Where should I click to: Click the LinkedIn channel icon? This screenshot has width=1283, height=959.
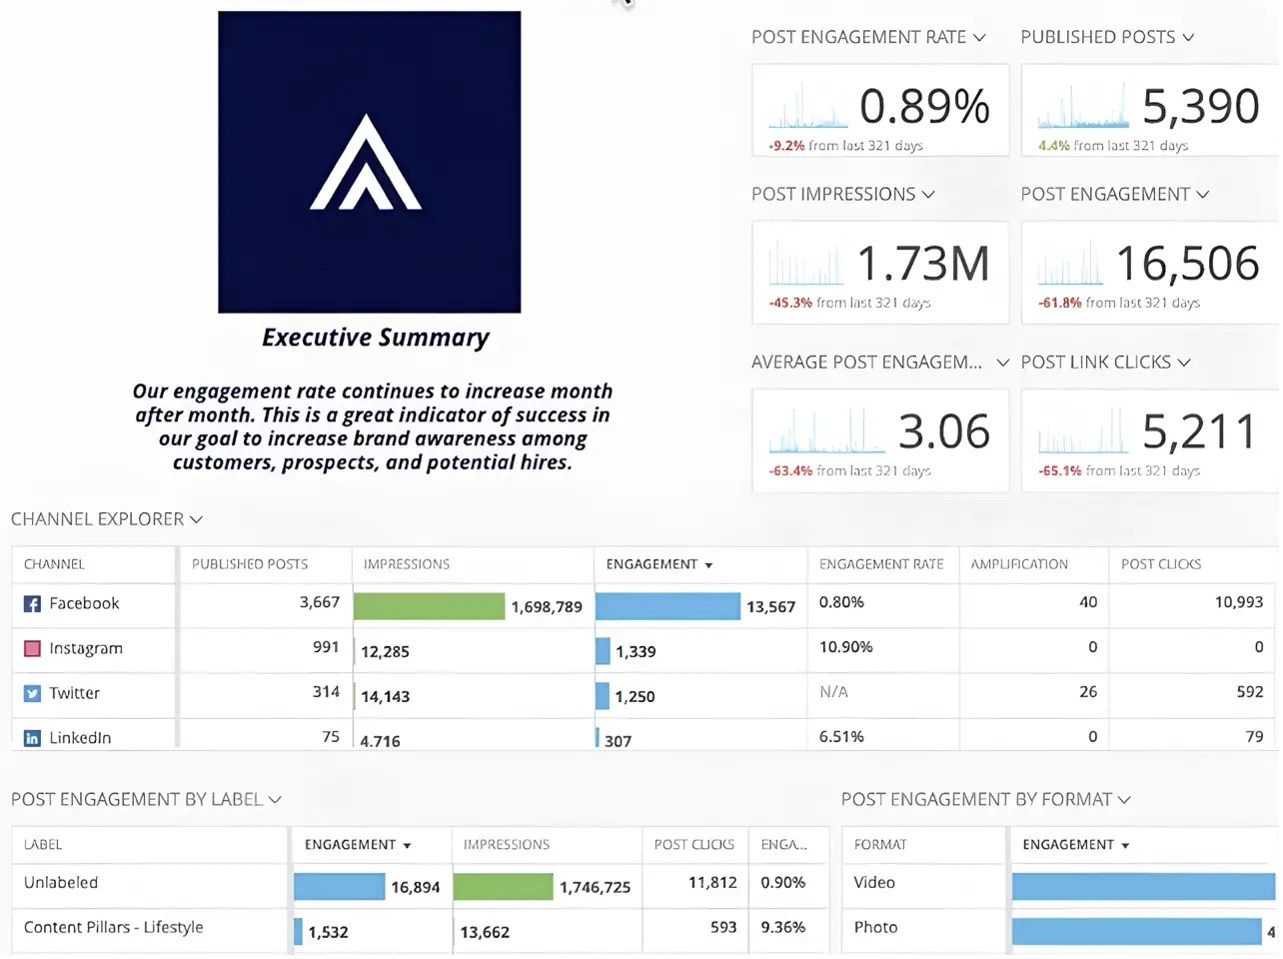[x=32, y=740]
